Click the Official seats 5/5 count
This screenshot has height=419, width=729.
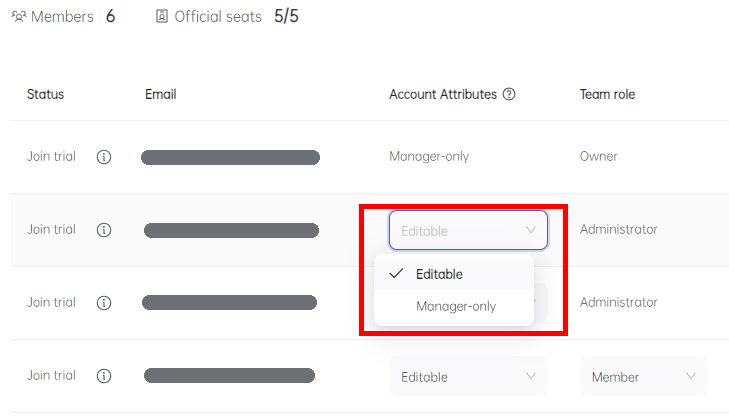286,16
